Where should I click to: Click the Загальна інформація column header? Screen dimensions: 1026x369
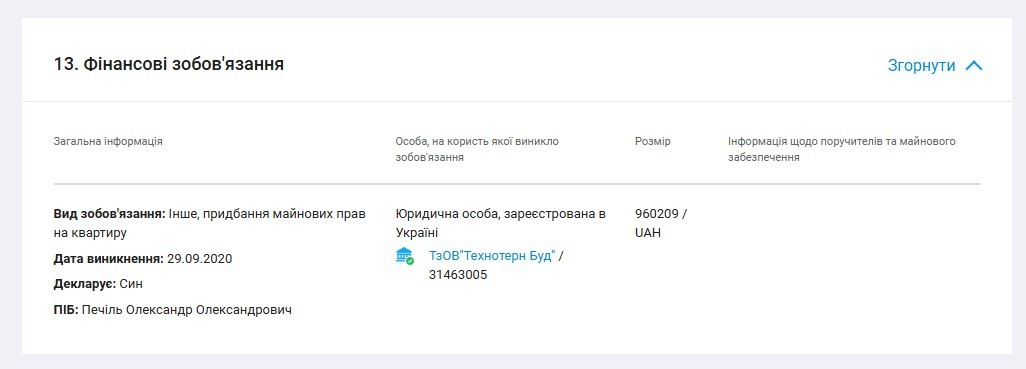coord(108,141)
